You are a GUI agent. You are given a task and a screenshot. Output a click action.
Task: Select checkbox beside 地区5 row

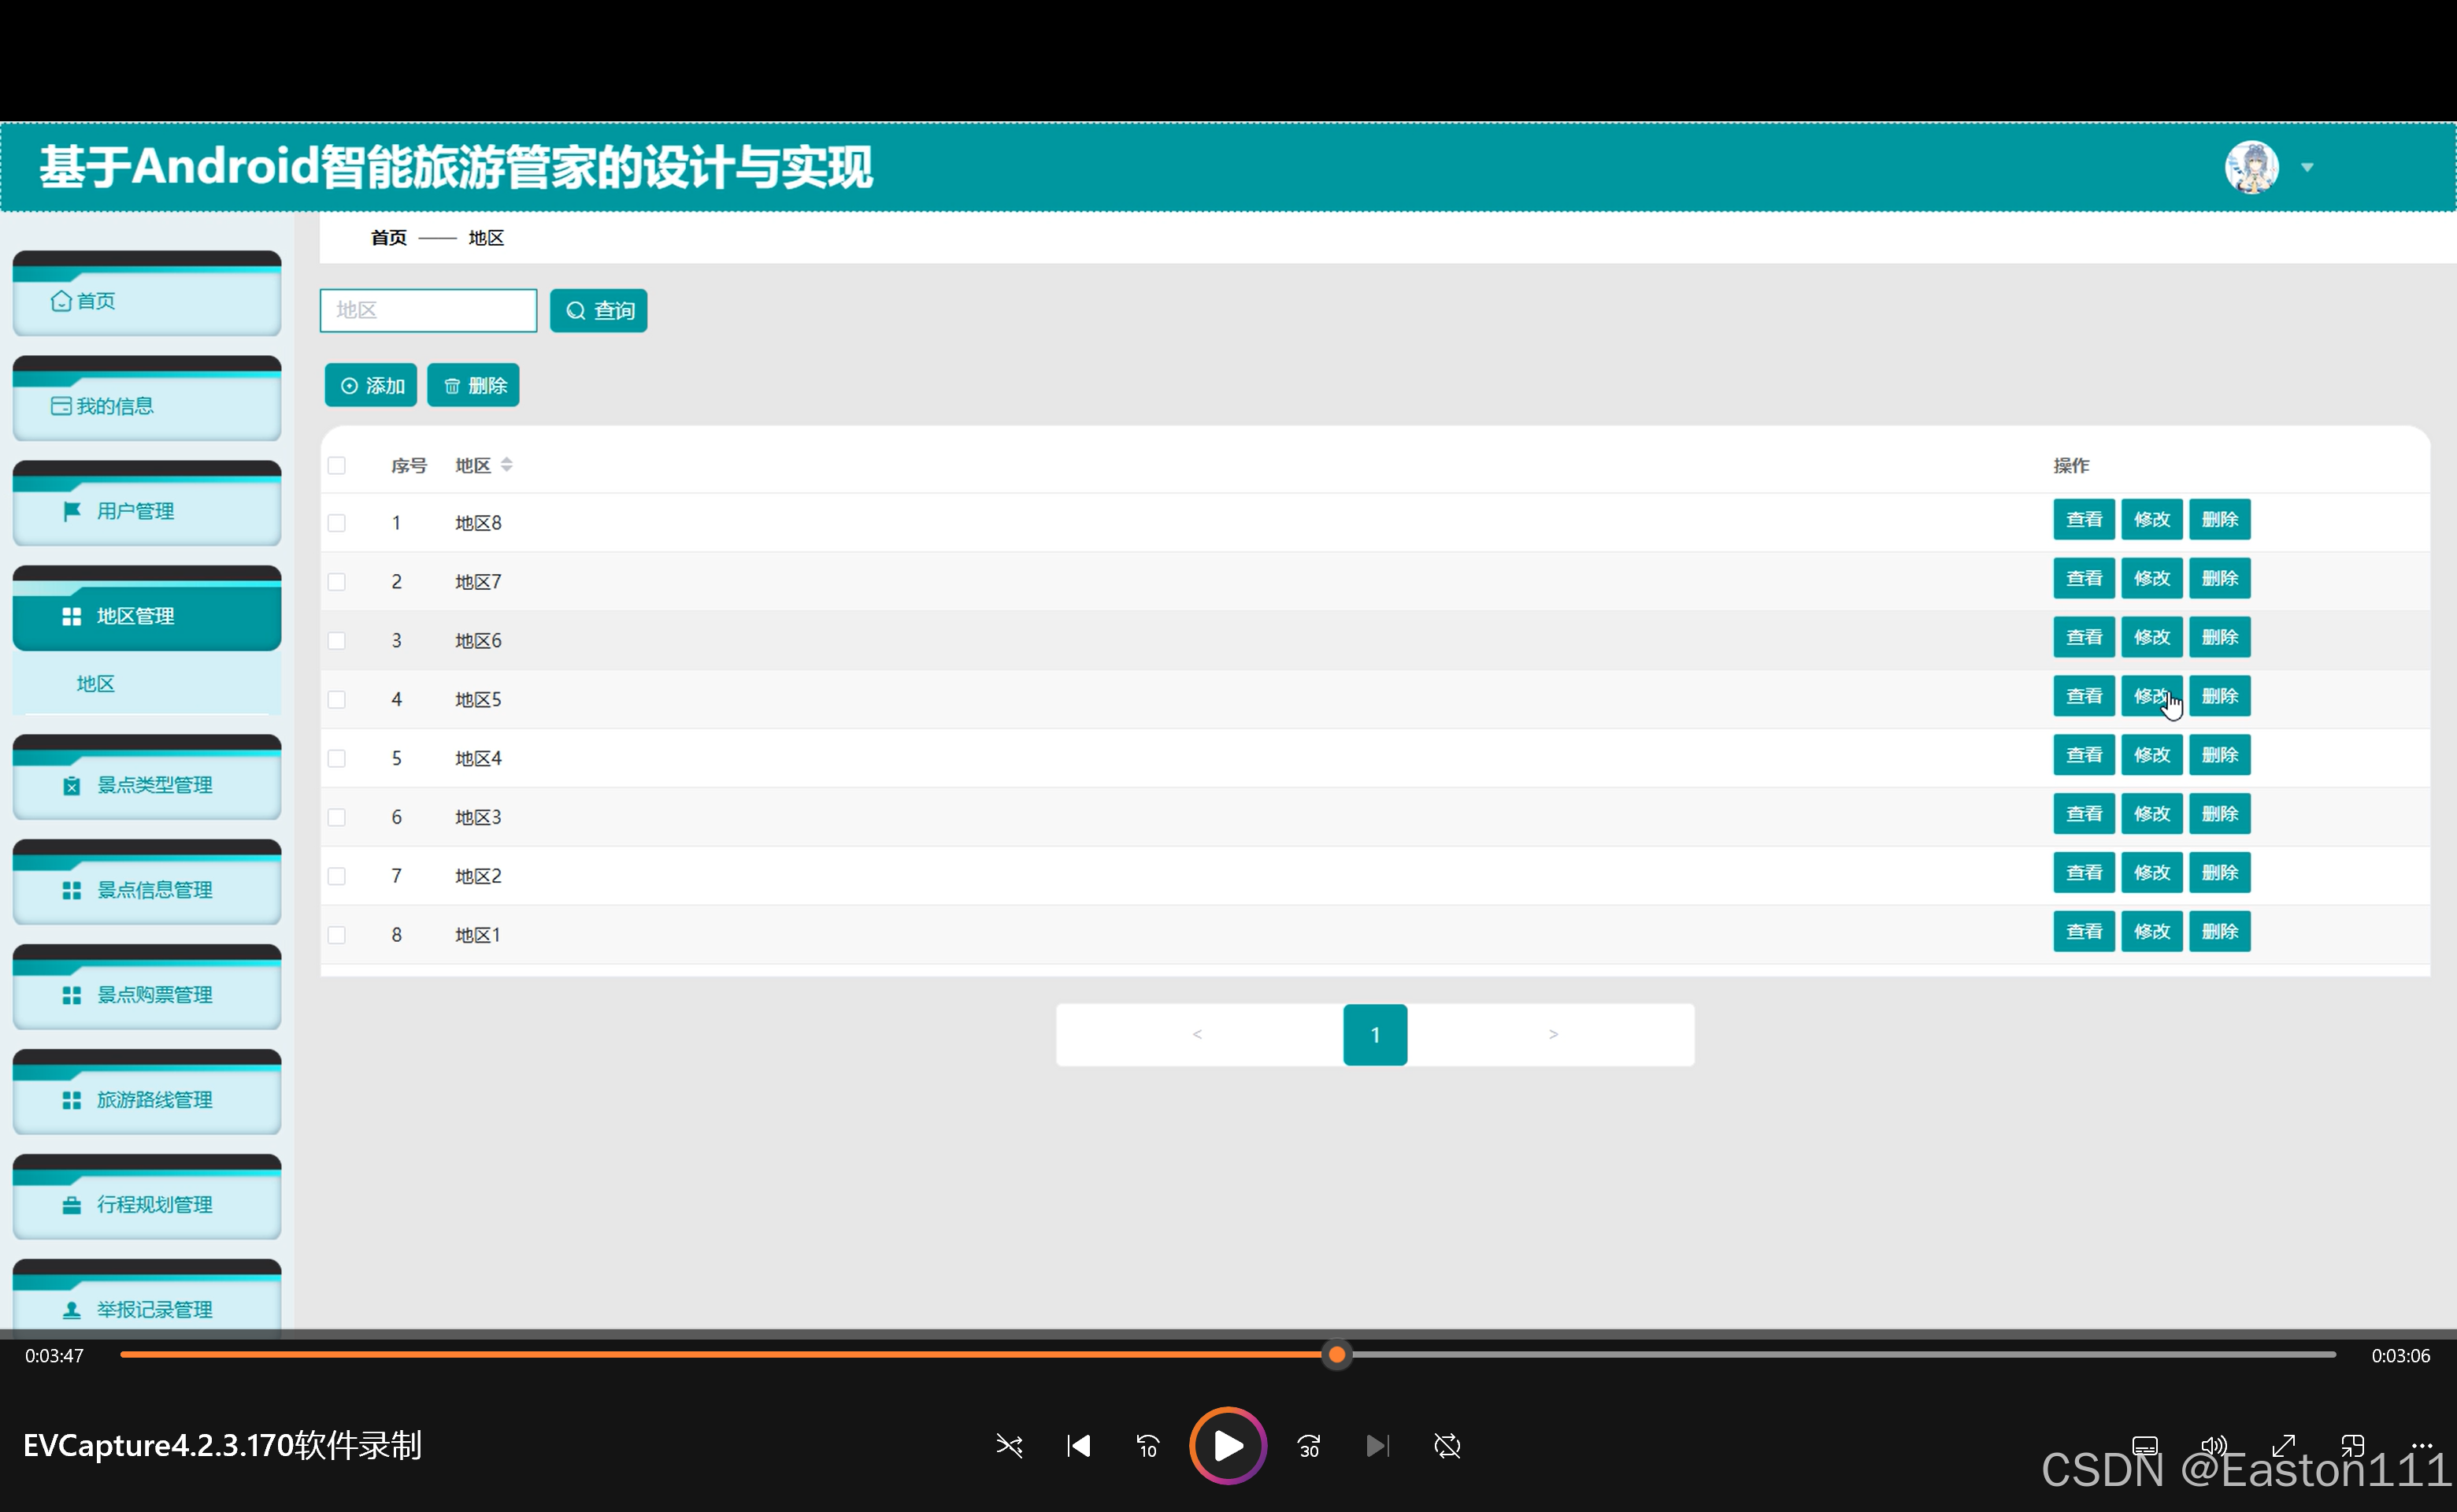click(337, 699)
